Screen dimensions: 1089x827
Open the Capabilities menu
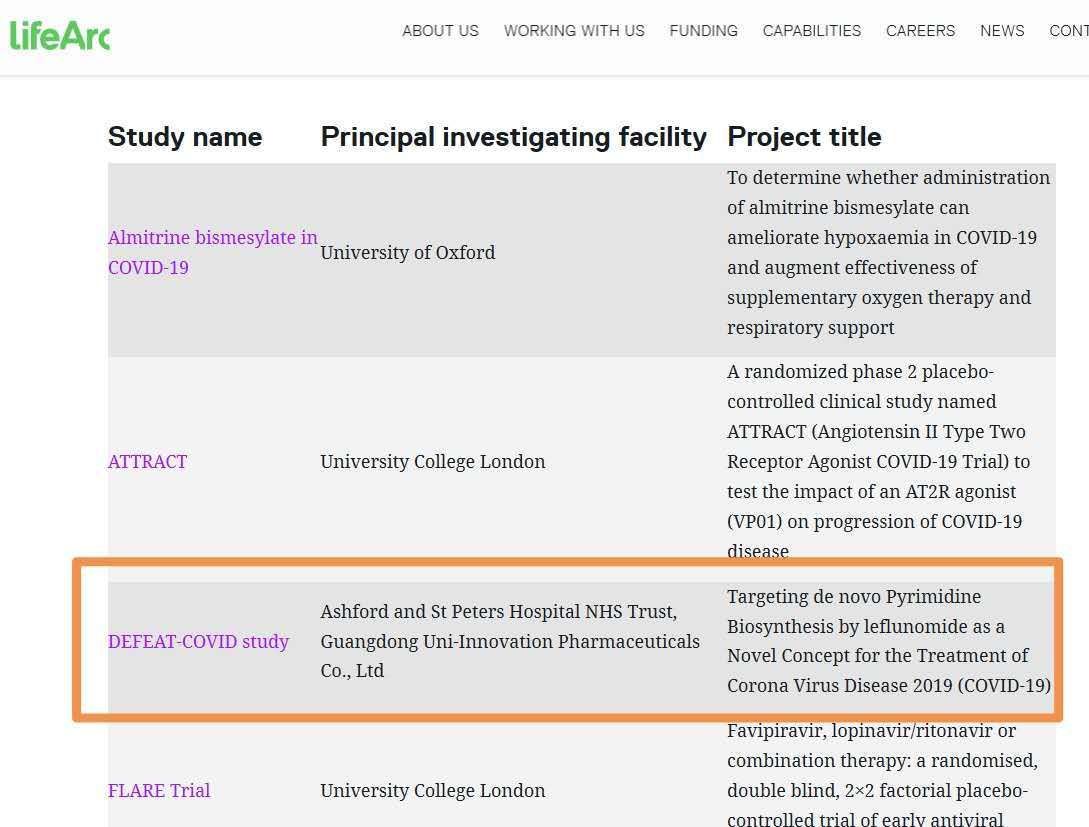coord(812,31)
